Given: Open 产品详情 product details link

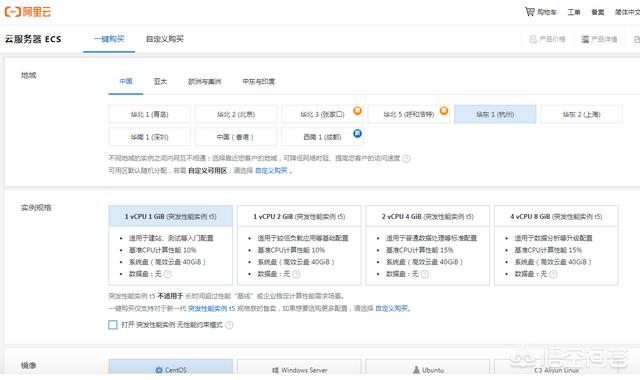Looking at the screenshot, I should (x=599, y=39).
